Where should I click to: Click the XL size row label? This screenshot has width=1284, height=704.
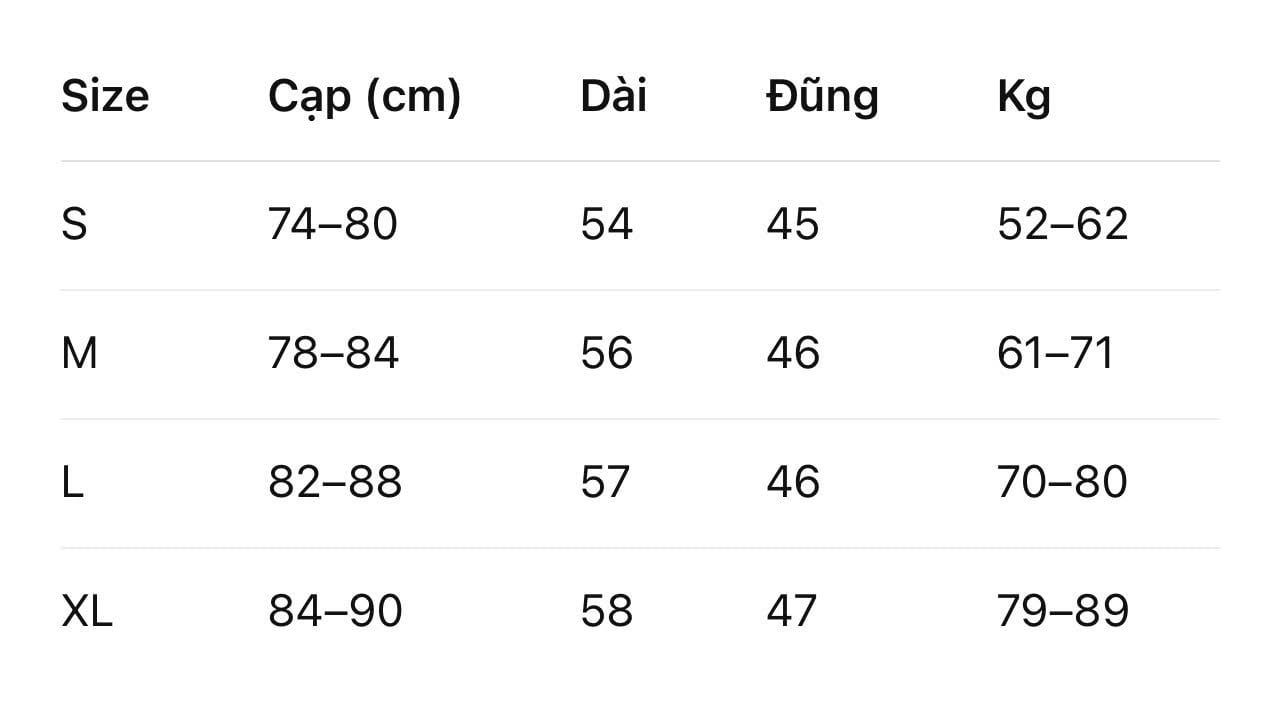point(87,611)
